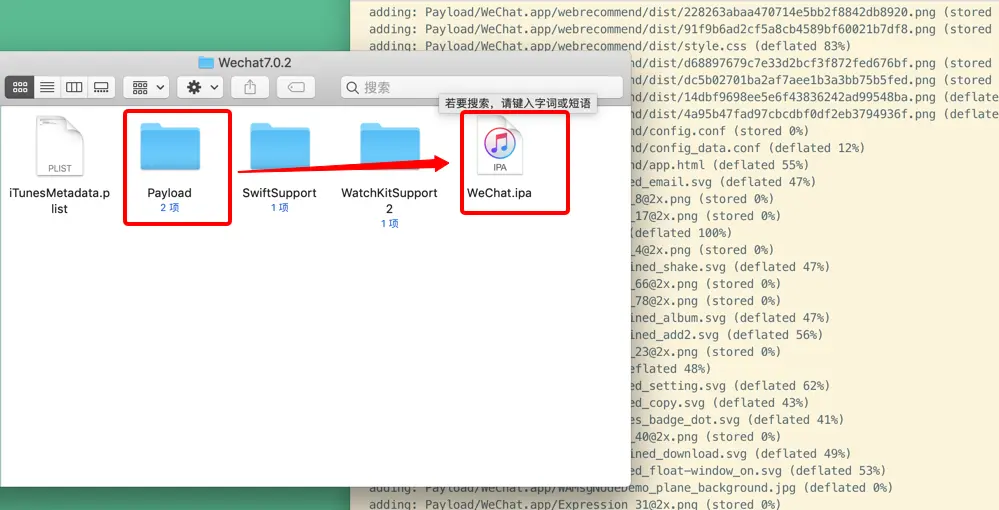Switch to list view mode

coord(47,87)
